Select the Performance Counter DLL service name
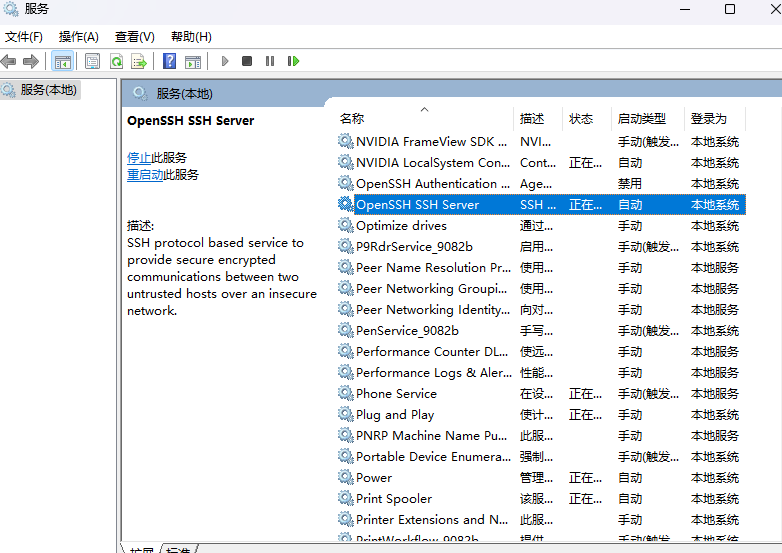The width and height of the screenshot is (782, 553). [432, 352]
